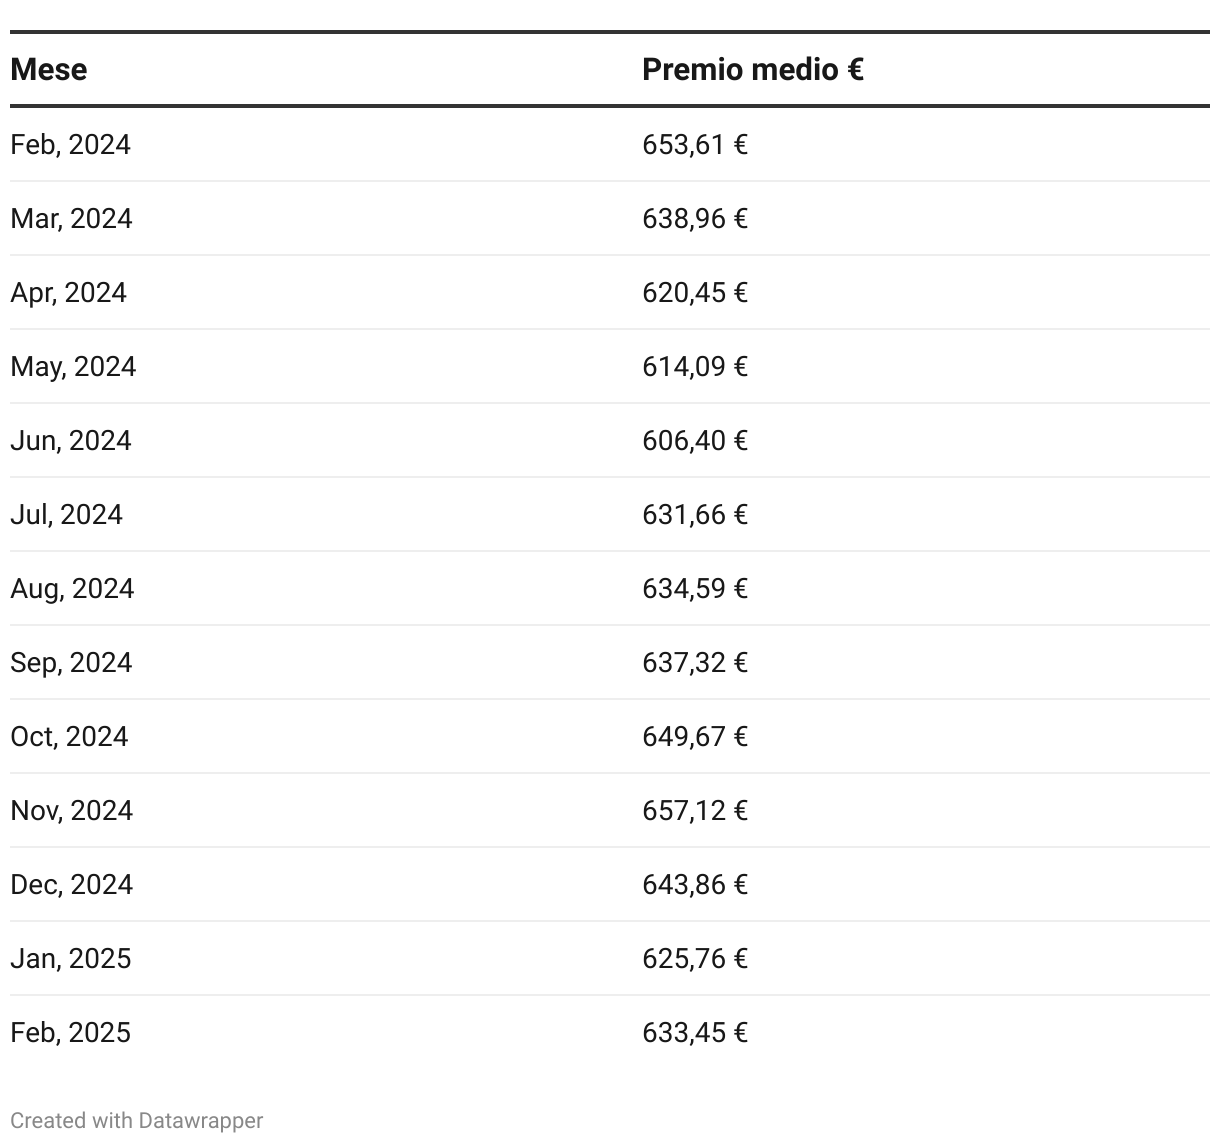Screen dimensions: 1220x1144
Task: Select the Aug, 2024 row label
Action: 73,589
